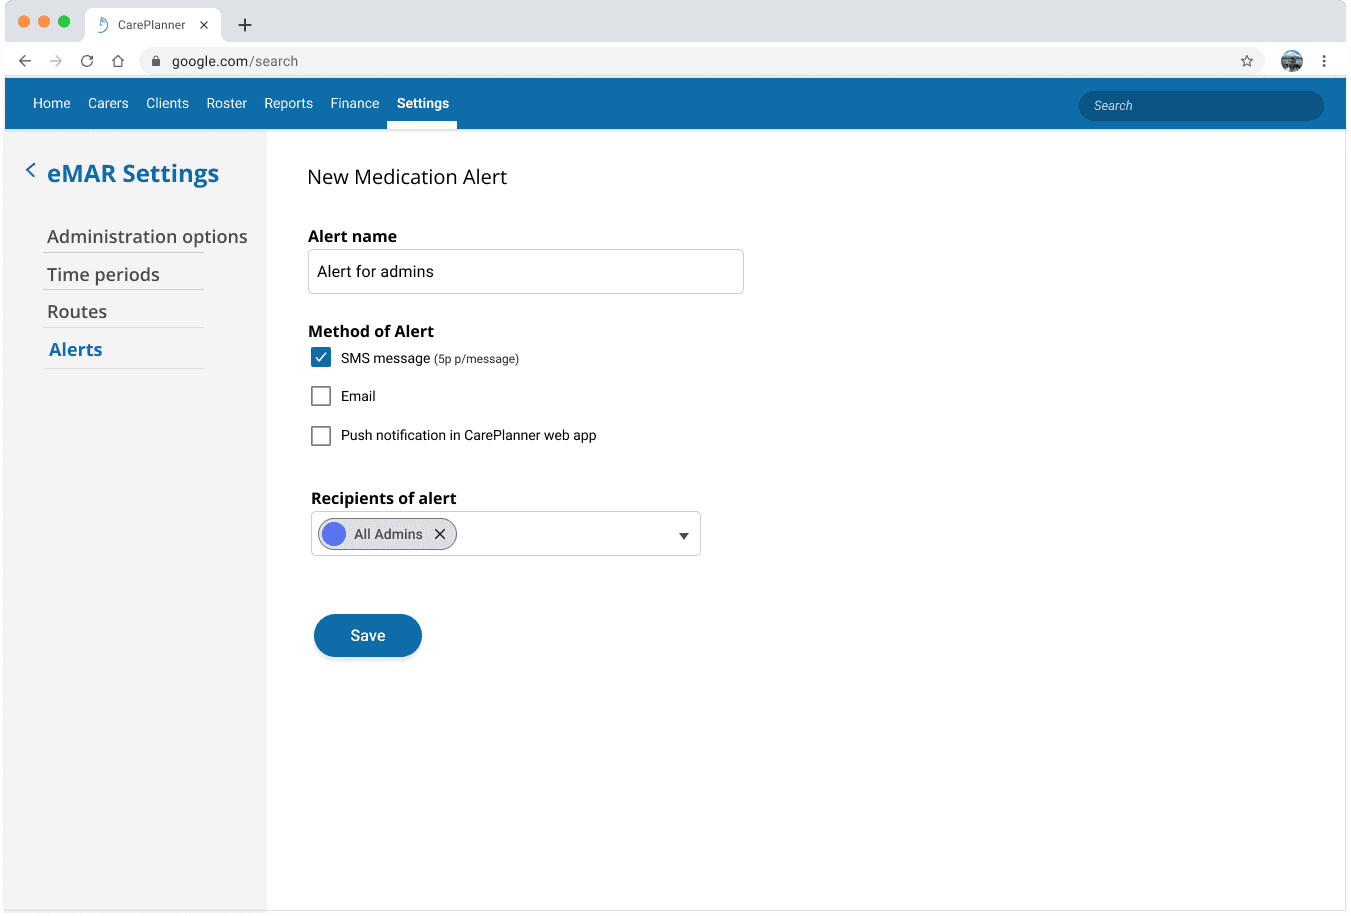Enable the Email alert checkbox

tap(321, 396)
